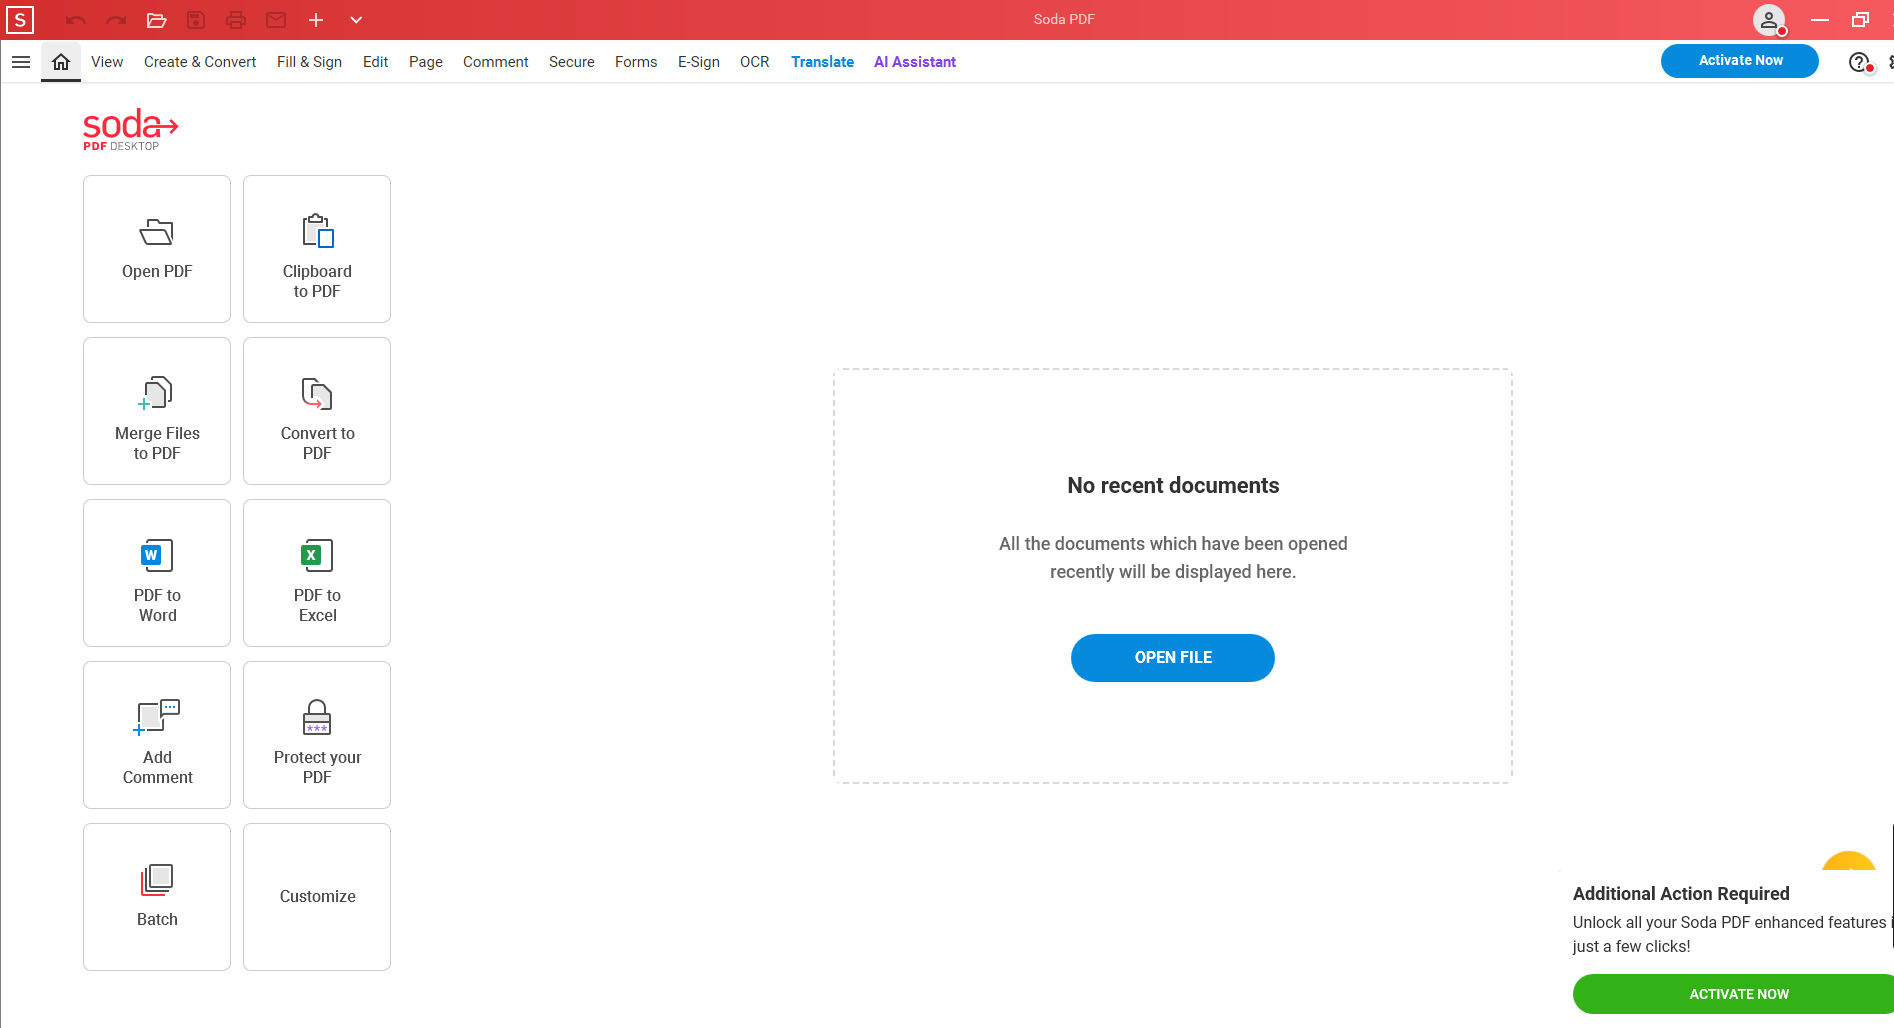Image resolution: width=1894 pixels, height=1028 pixels.
Task: Open the Translate tab
Action: 823,62
